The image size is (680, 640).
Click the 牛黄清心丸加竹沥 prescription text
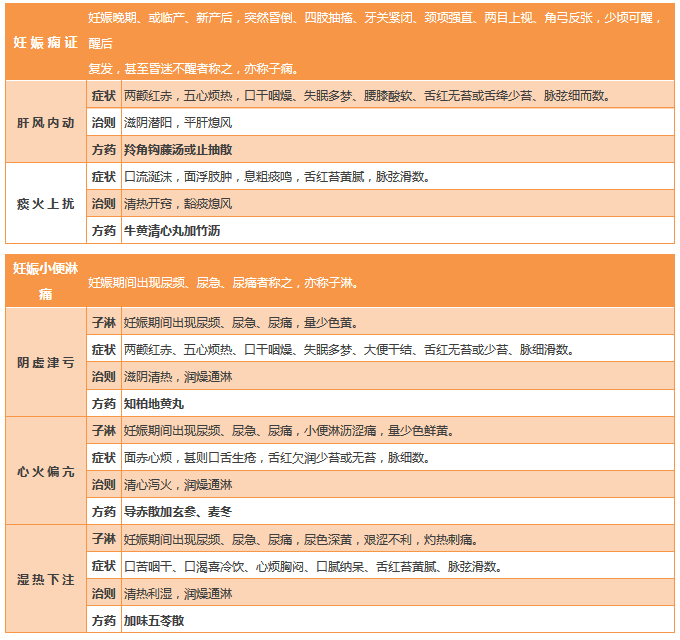(172, 230)
